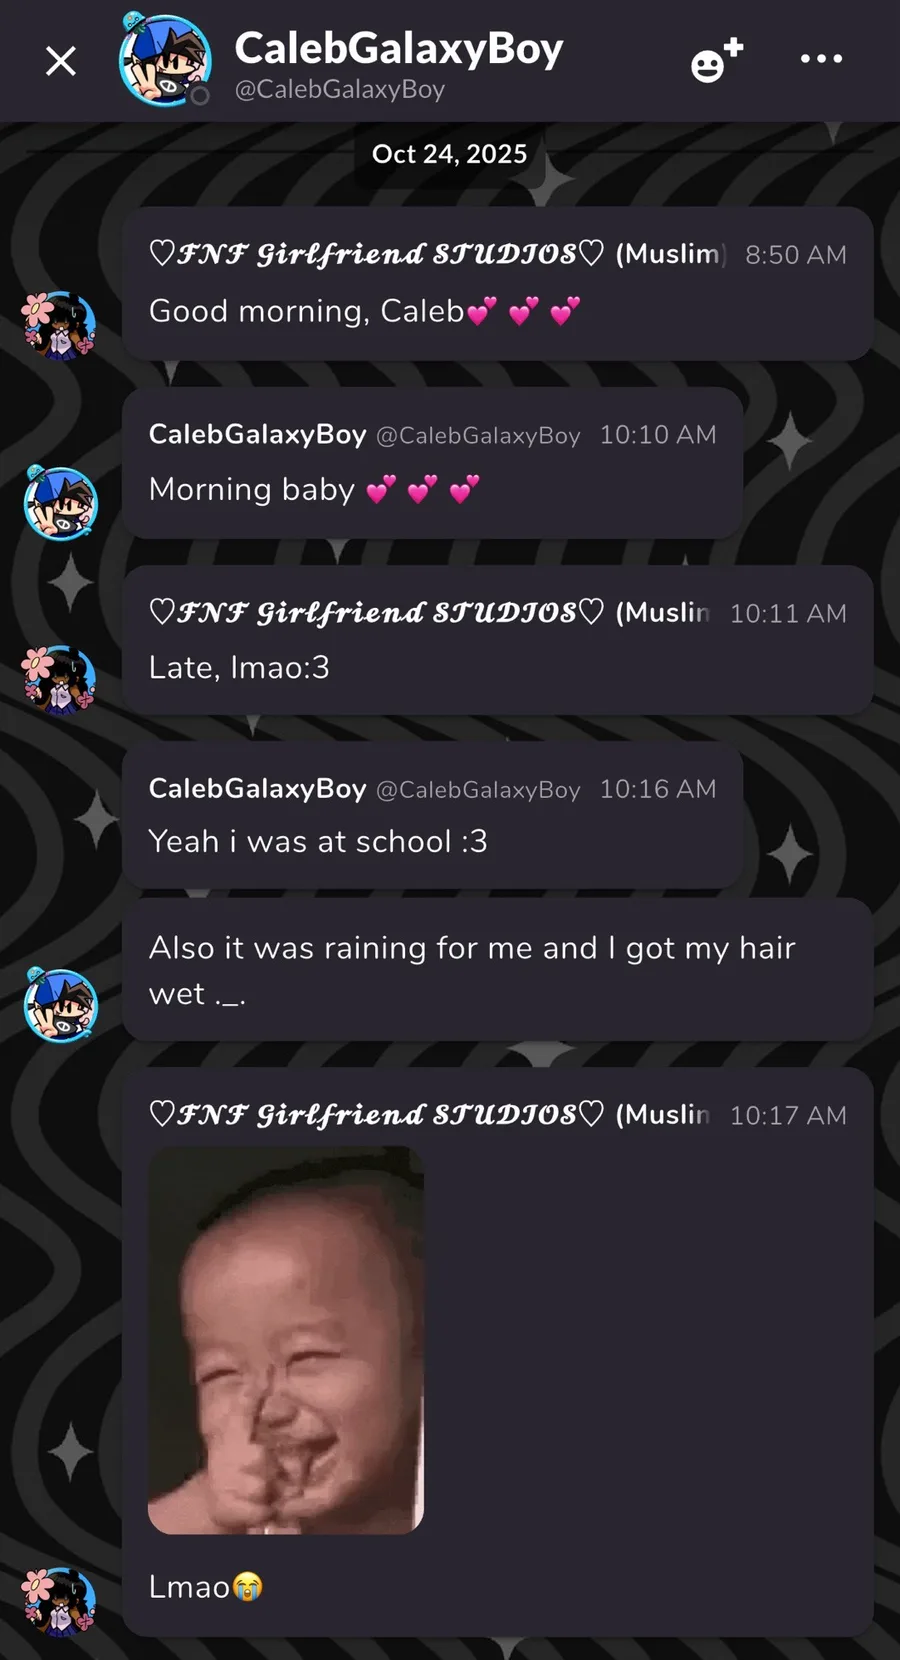Tap FNF Girlfriend avatar beside Lmao crying message
The height and width of the screenshot is (1660, 900).
click(x=59, y=1602)
